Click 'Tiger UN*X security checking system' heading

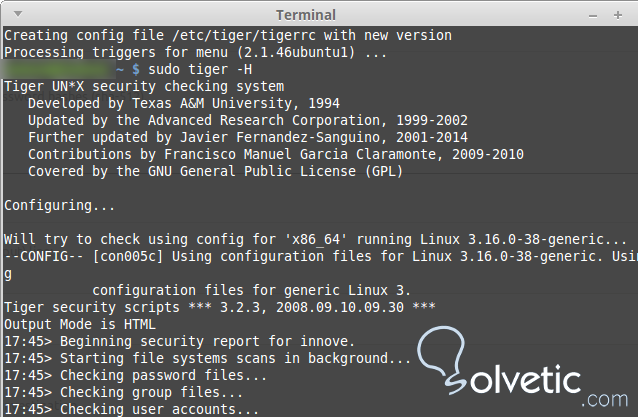tap(144, 87)
